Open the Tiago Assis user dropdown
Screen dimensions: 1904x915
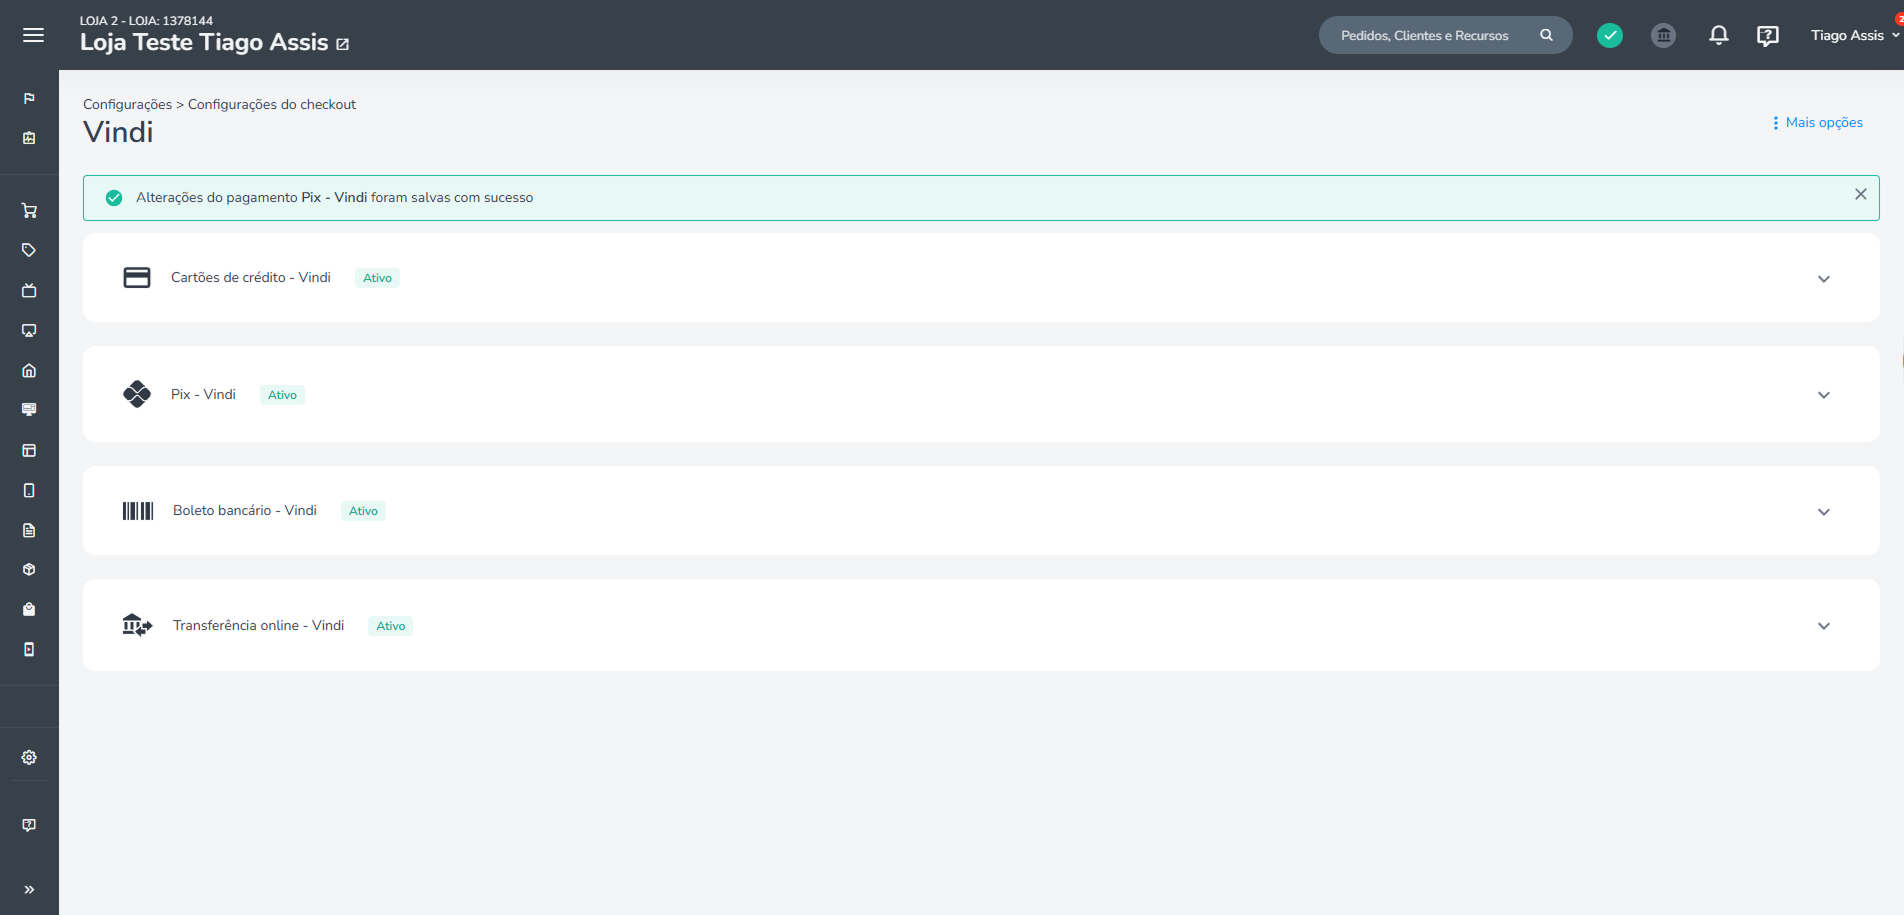click(x=1853, y=35)
